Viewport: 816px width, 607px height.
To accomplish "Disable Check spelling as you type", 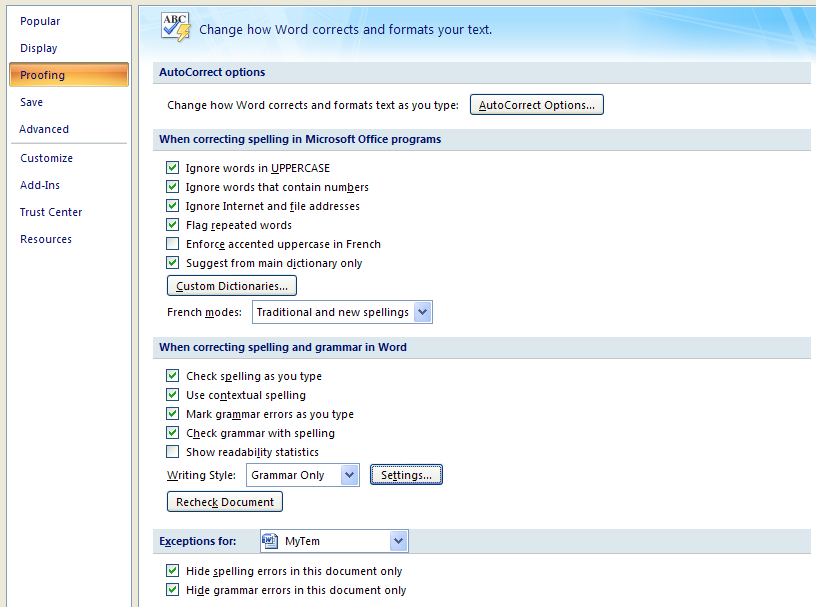I will pos(172,375).
